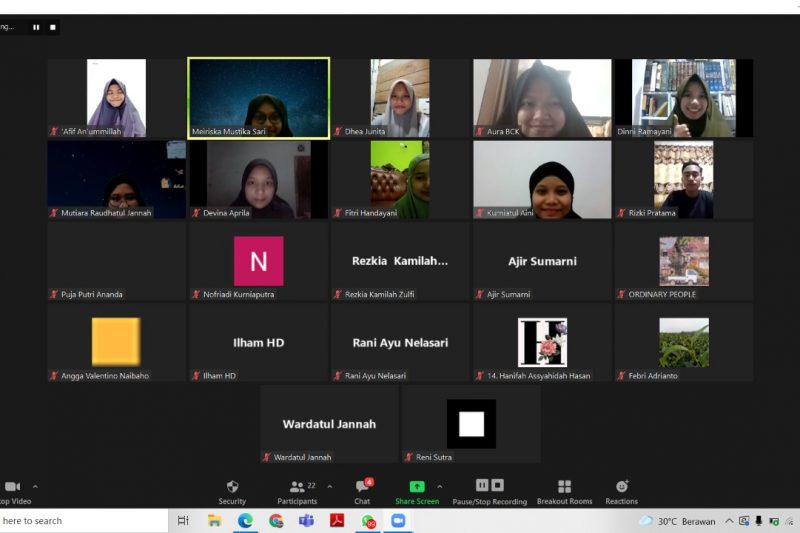Select the Ajir Sumarni participant tile

542,261
